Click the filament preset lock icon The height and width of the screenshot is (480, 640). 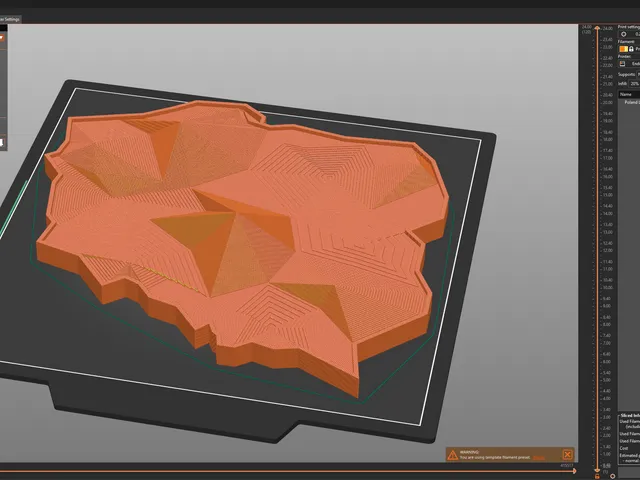click(x=631, y=49)
